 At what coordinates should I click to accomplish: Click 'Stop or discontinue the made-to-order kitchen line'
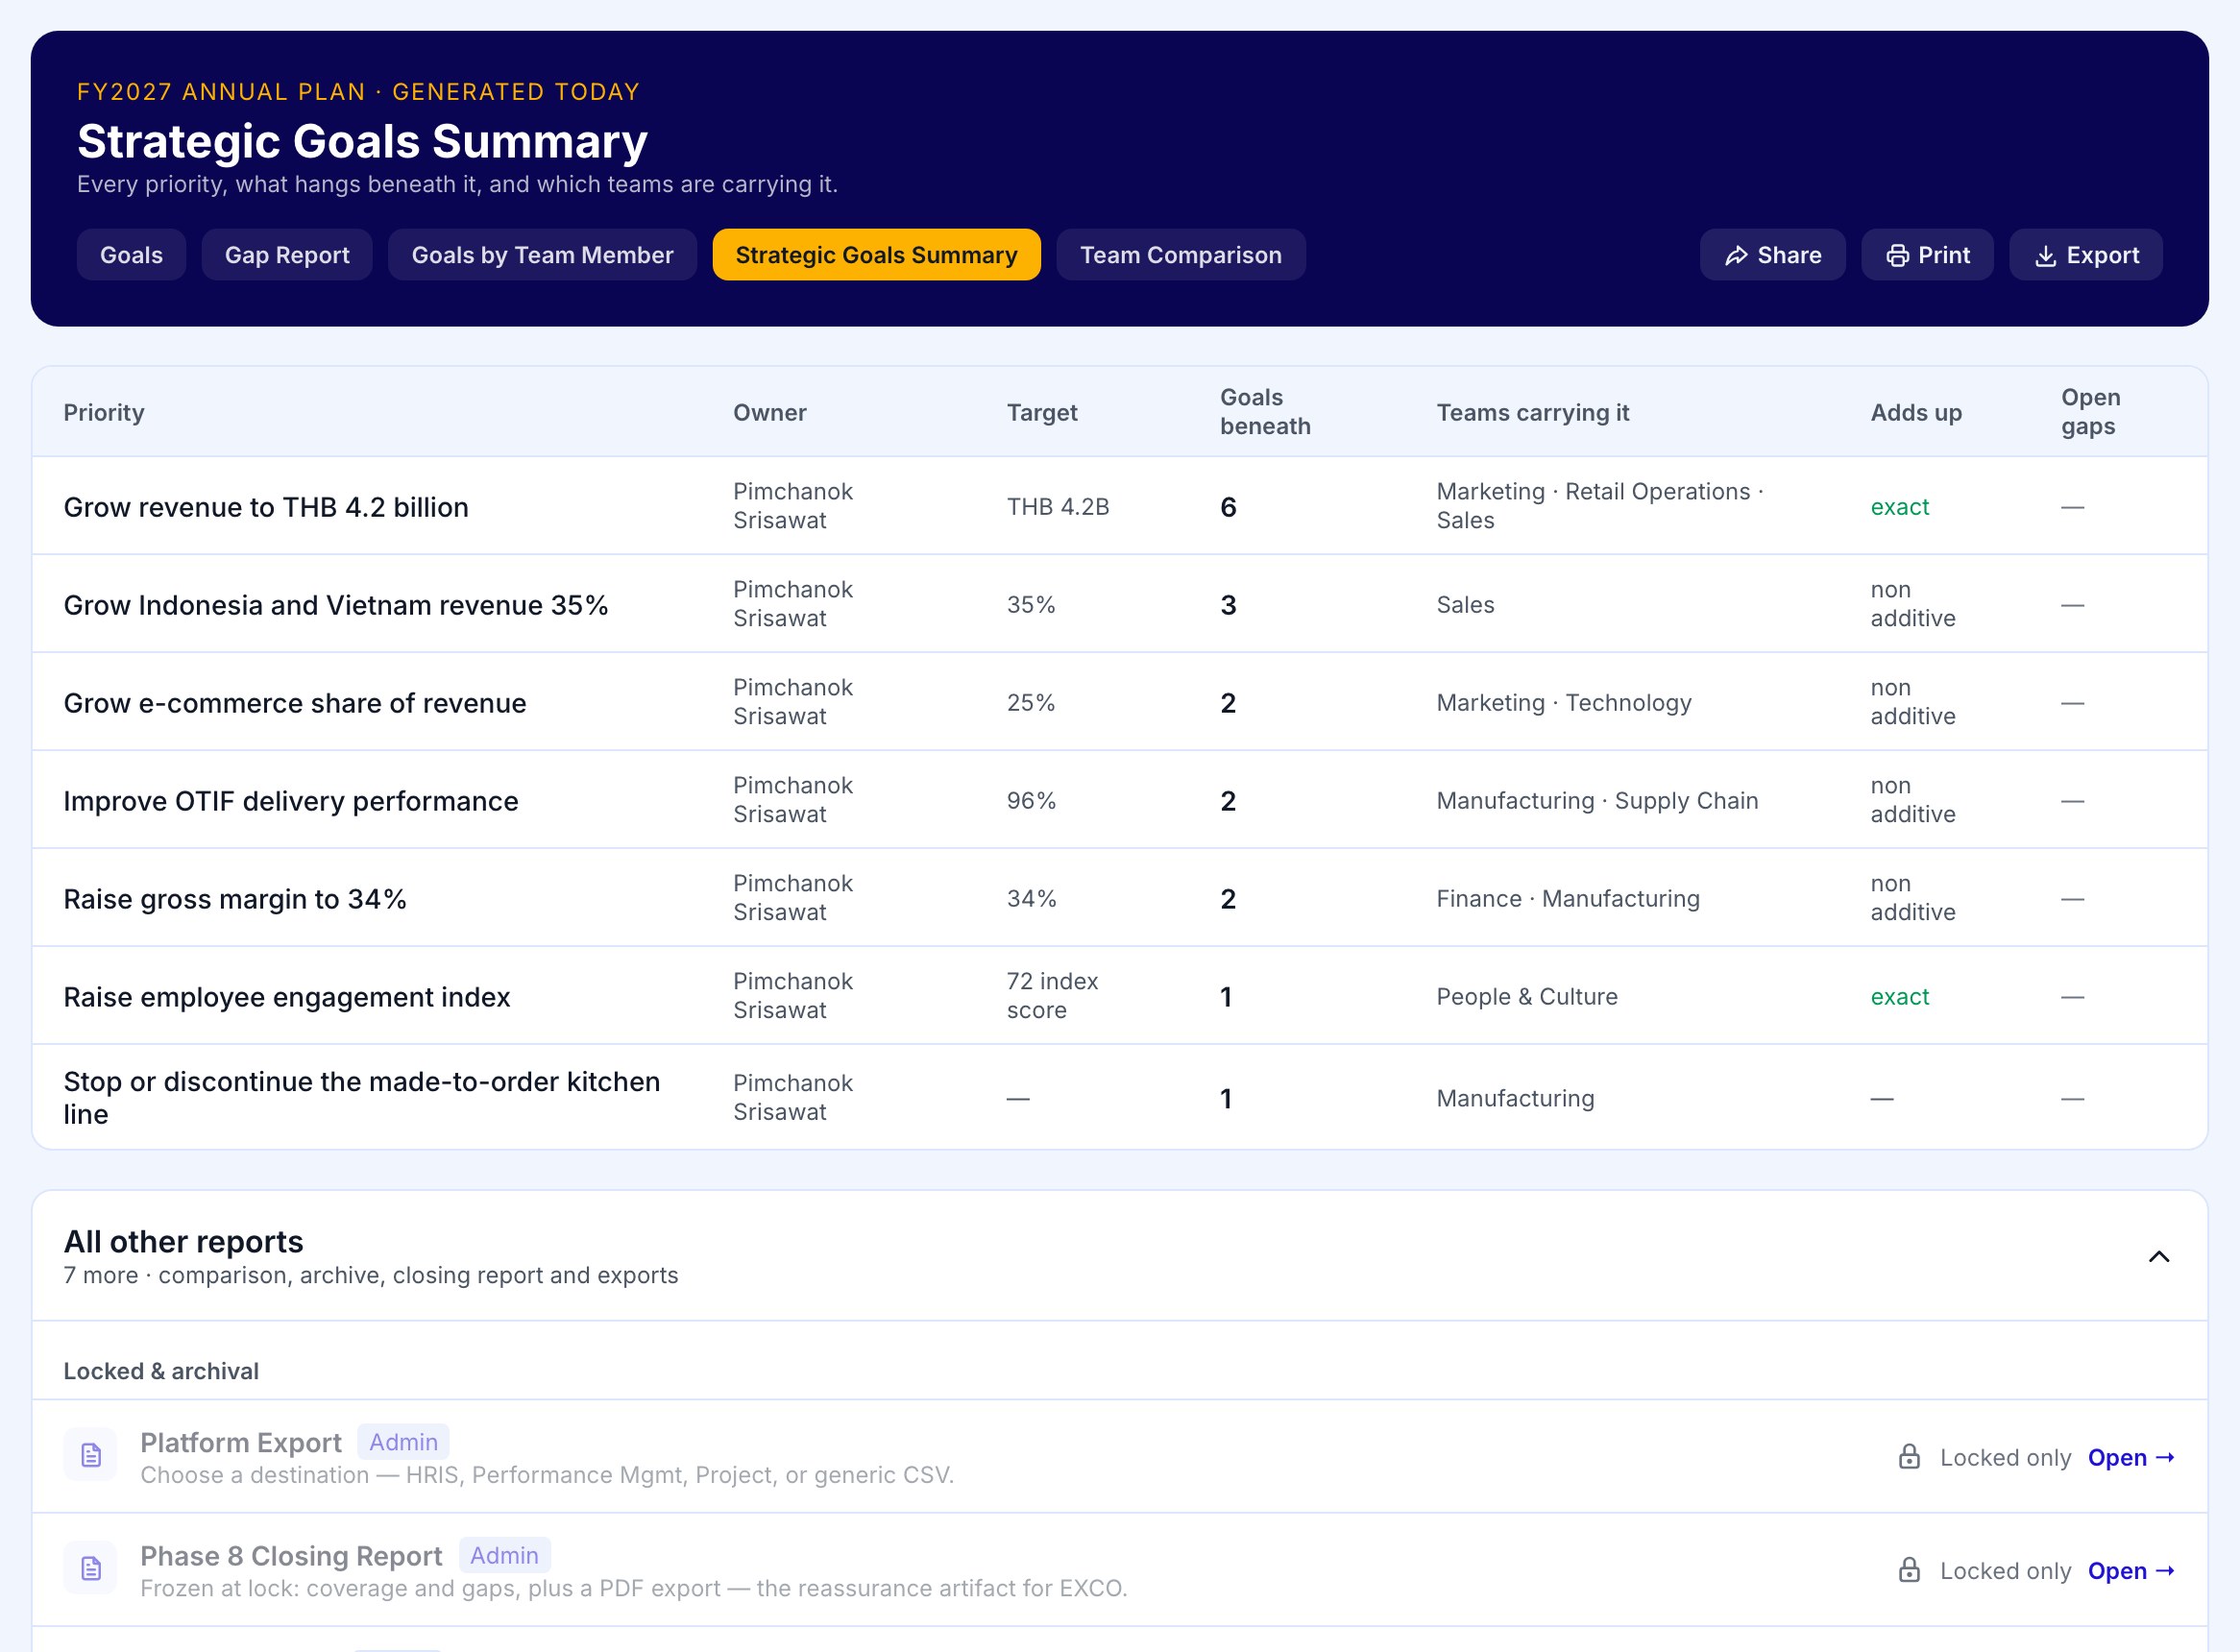tap(362, 1097)
